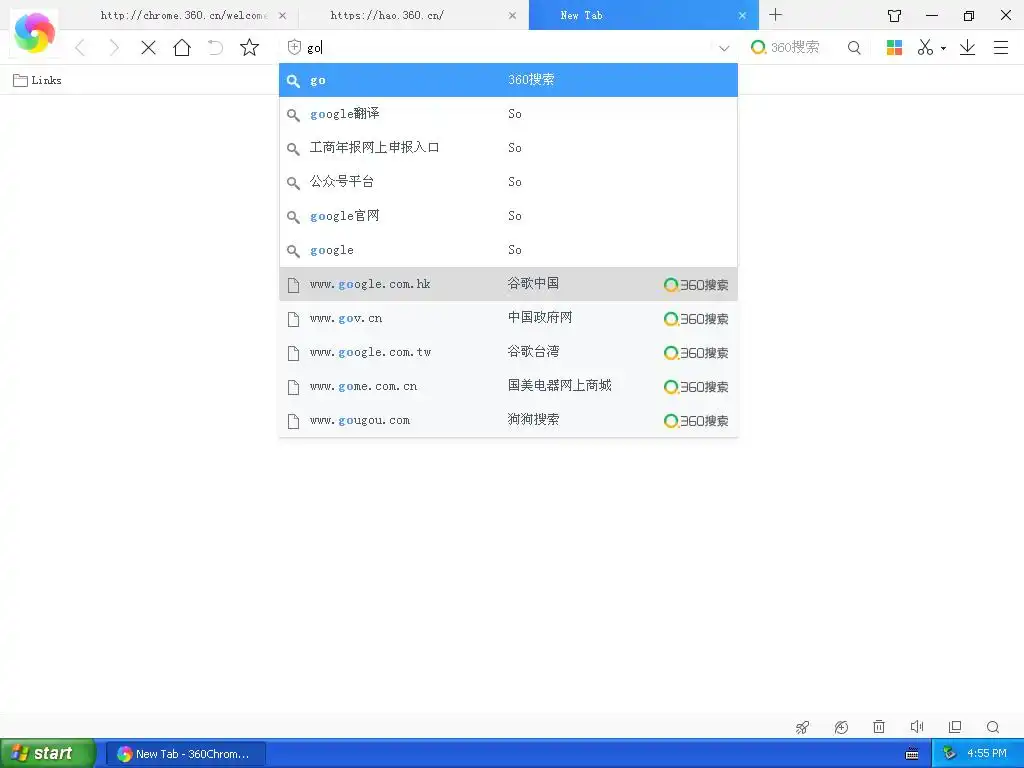Click the browser doctor icon in status bar
Viewport: 1024px width, 768px height.
pyautogui.click(x=841, y=727)
